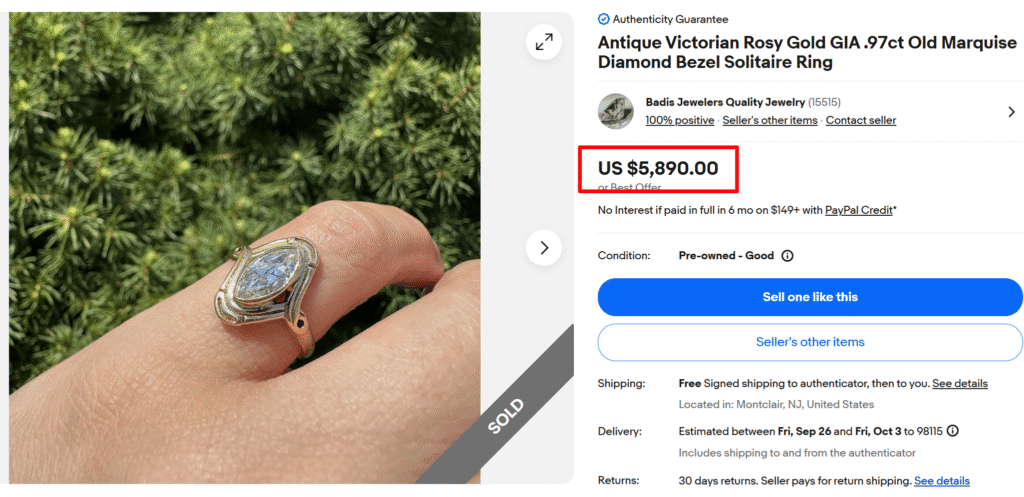
Task: Click the outlined Seller's other items button
Action: pyautogui.click(x=810, y=342)
